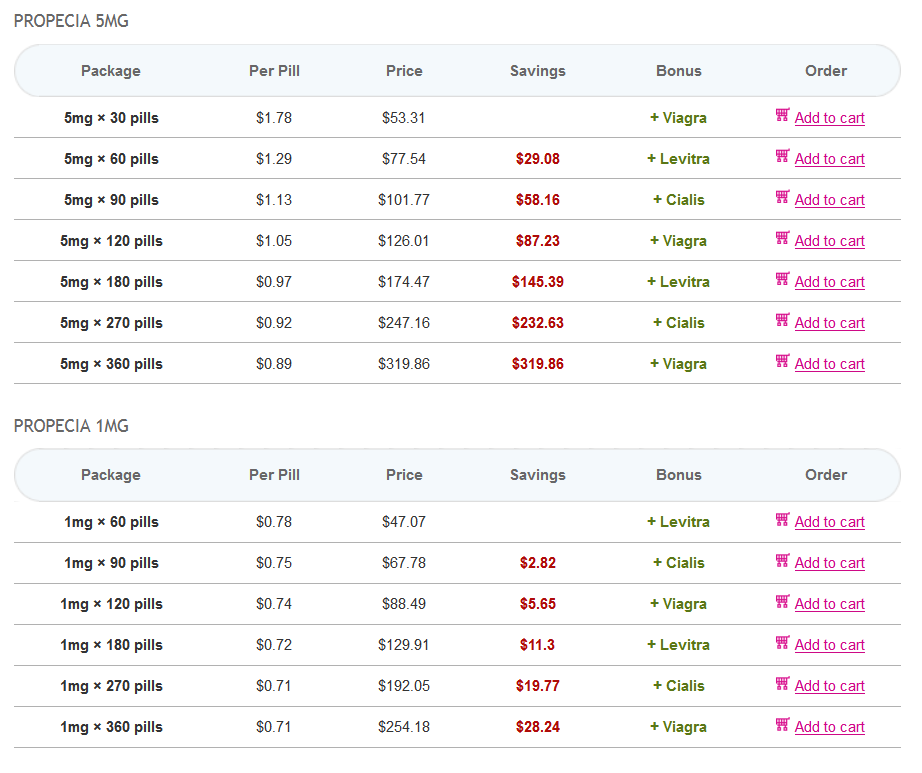This screenshot has width=922, height=773.
Task: Click the cart icon for 1mg × 270 pills
Action: [x=782, y=684]
